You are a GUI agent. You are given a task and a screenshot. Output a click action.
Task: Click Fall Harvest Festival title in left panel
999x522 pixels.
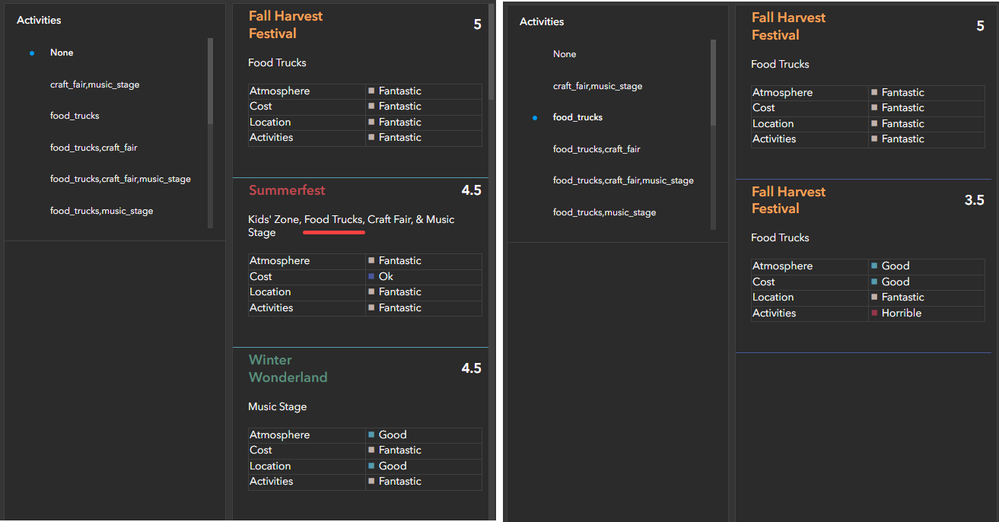286,25
